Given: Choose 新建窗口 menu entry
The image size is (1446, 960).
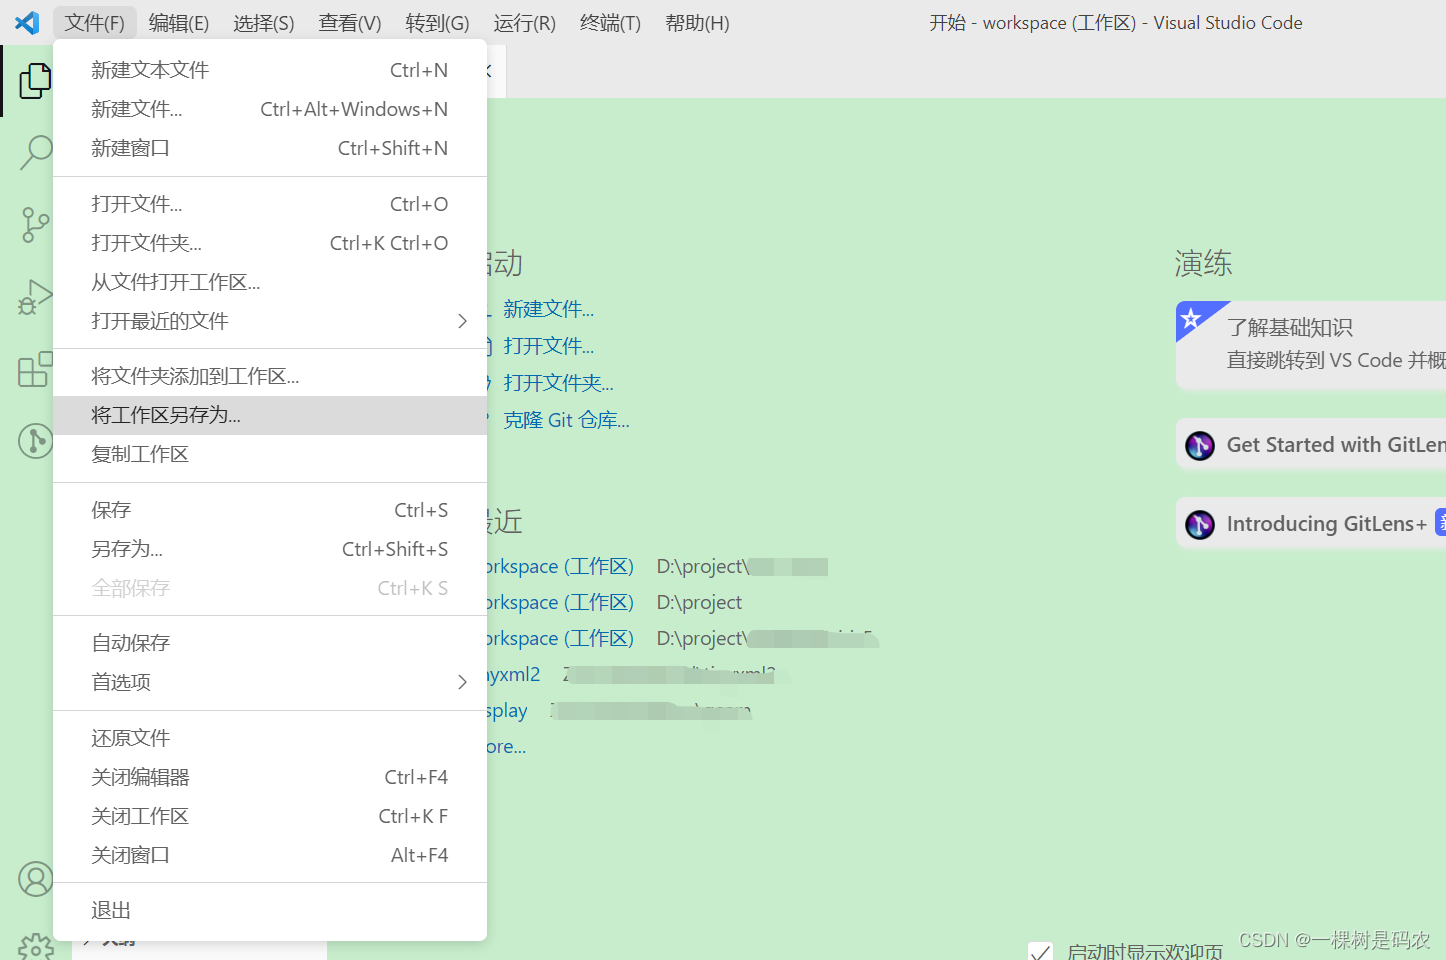Looking at the screenshot, I should tap(270, 148).
